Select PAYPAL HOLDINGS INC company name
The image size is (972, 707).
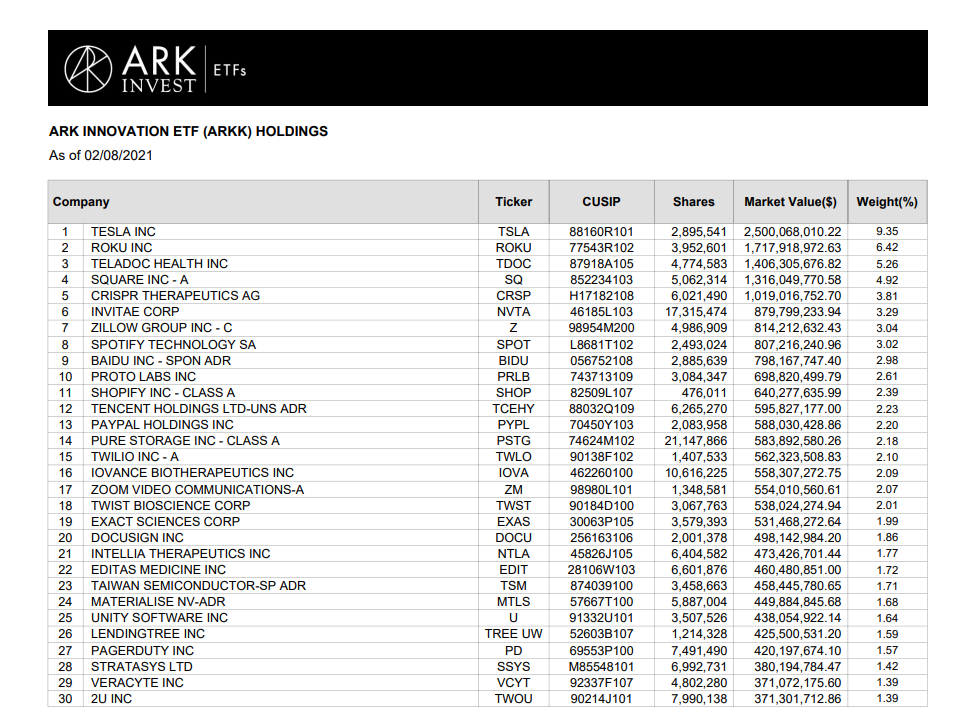click(162, 425)
